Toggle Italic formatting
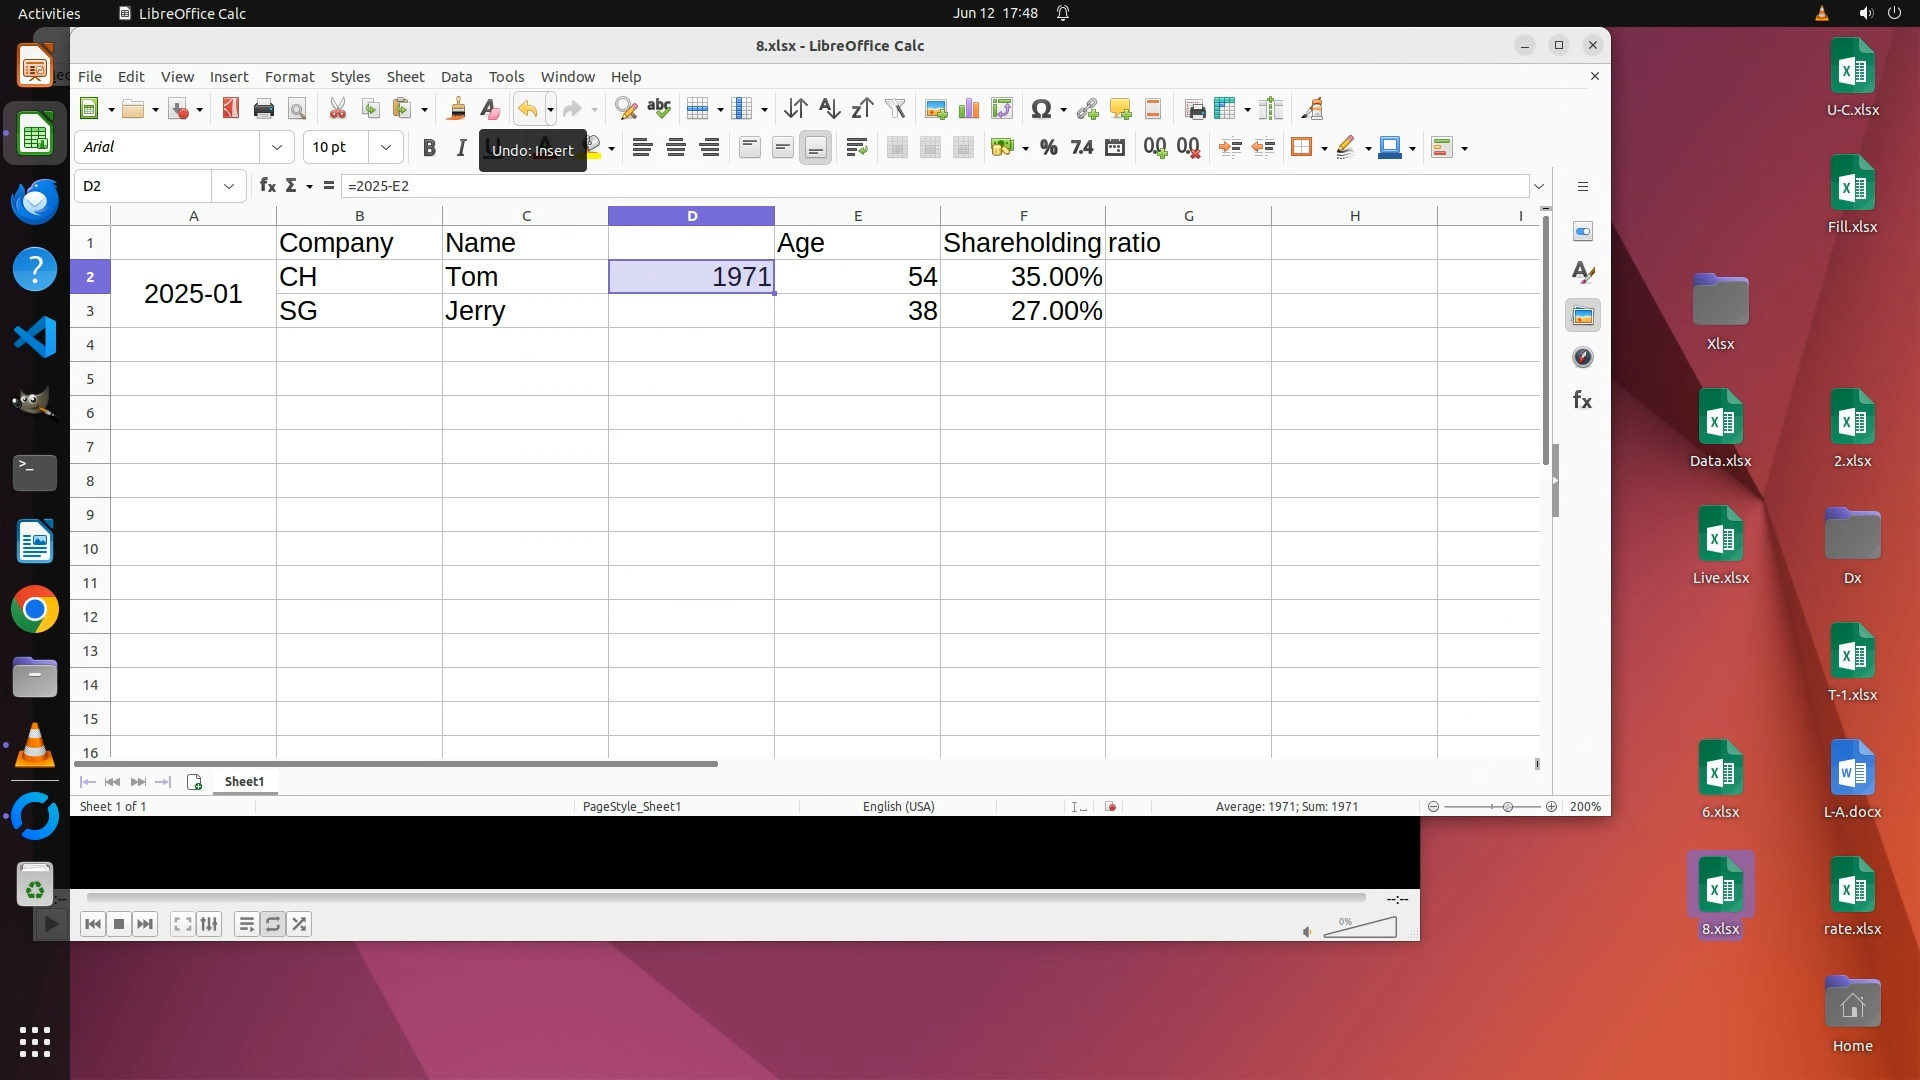The width and height of the screenshot is (1920, 1080). coord(461,148)
